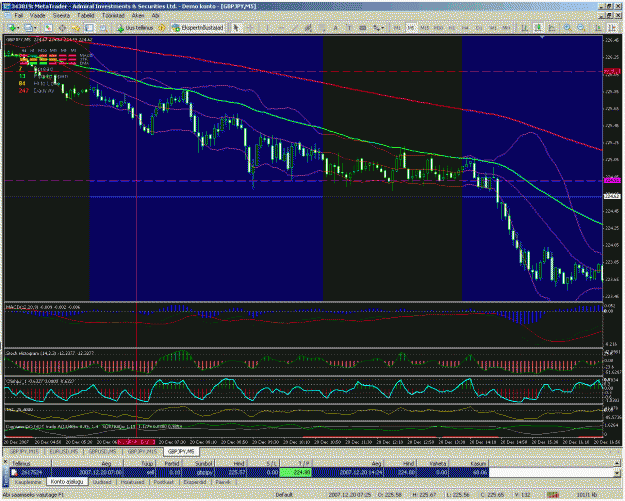Click the profiles icon

[28, 28]
